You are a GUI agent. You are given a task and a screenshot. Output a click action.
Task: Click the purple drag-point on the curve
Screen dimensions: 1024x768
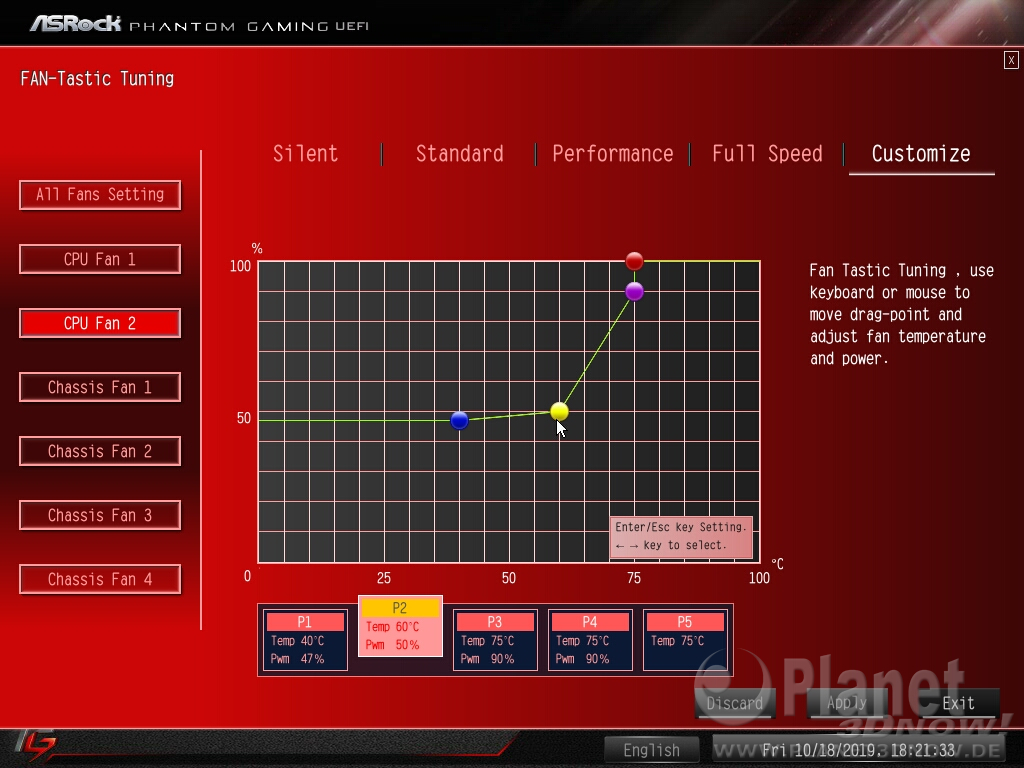tap(634, 291)
